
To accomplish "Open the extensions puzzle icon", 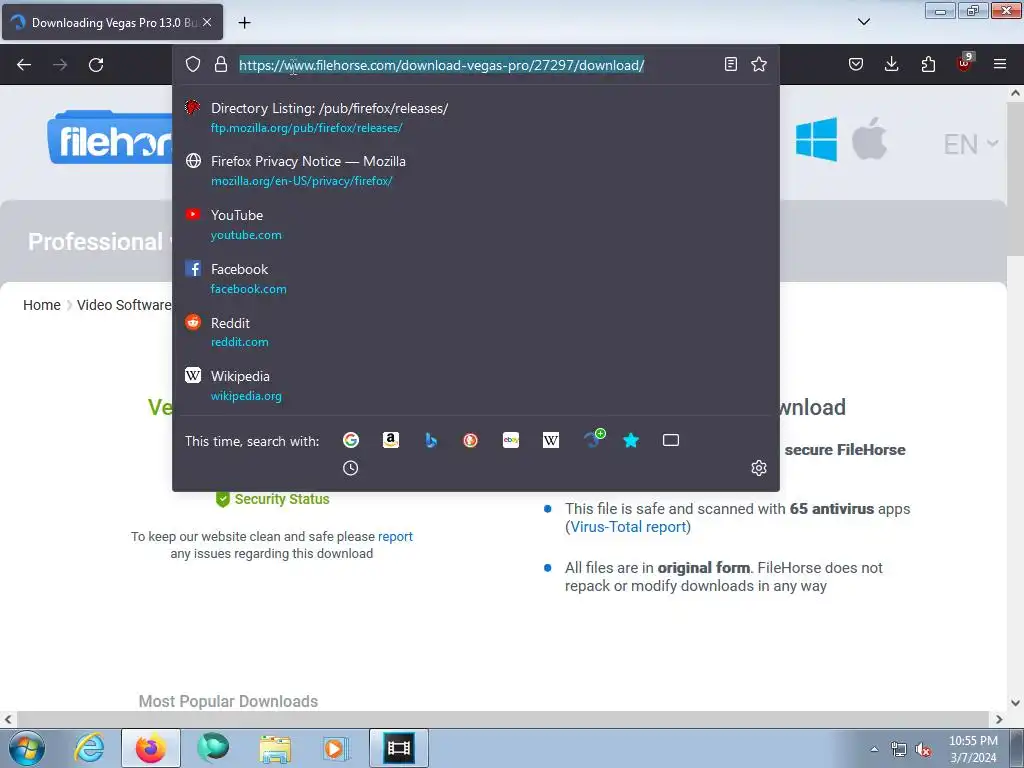I will (928, 64).
